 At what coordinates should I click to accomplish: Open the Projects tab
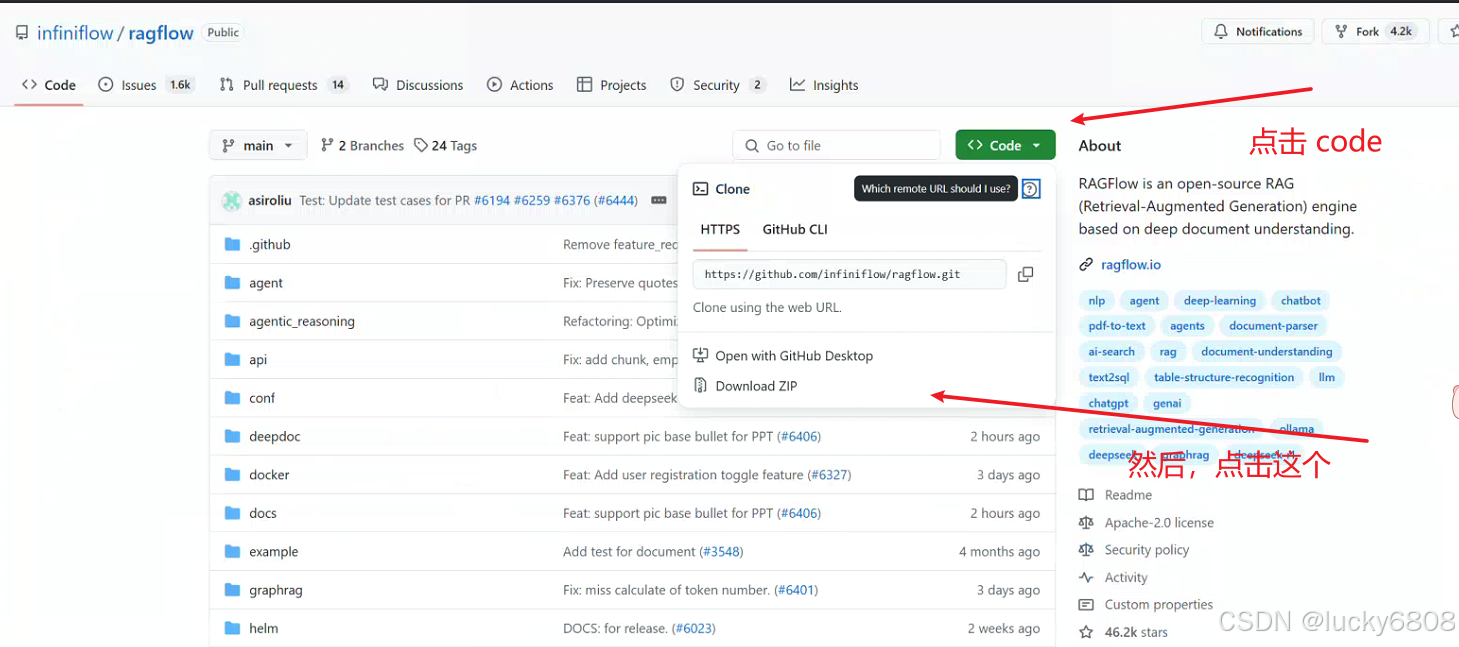tap(612, 85)
